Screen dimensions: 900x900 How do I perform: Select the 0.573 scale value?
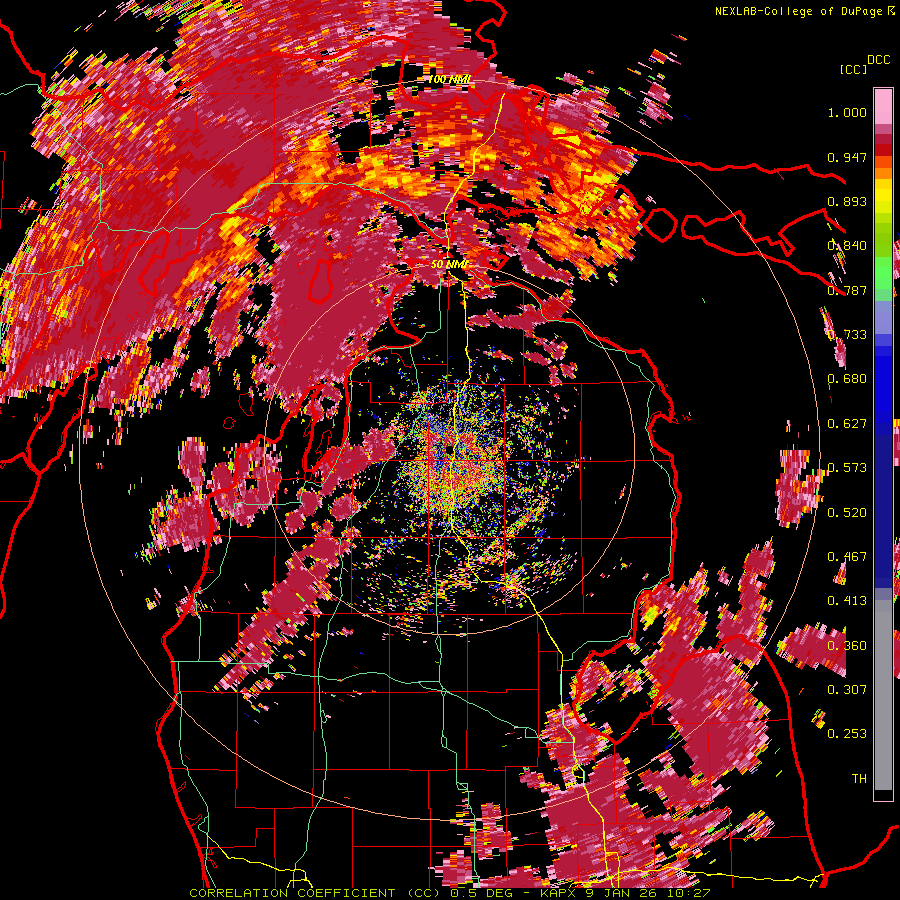847,468
